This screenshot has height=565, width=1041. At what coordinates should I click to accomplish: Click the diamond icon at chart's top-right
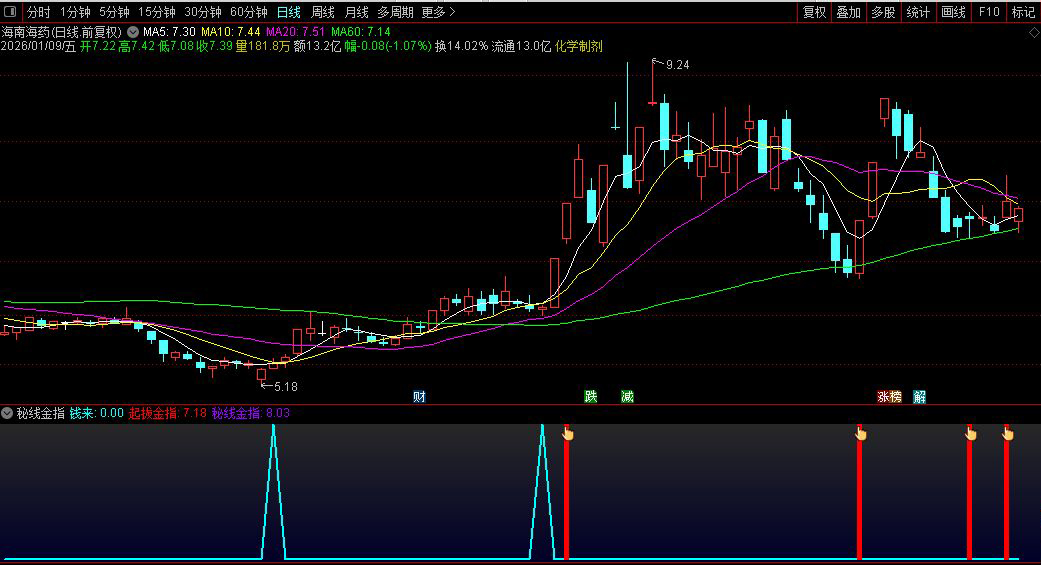click(1033, 32)
